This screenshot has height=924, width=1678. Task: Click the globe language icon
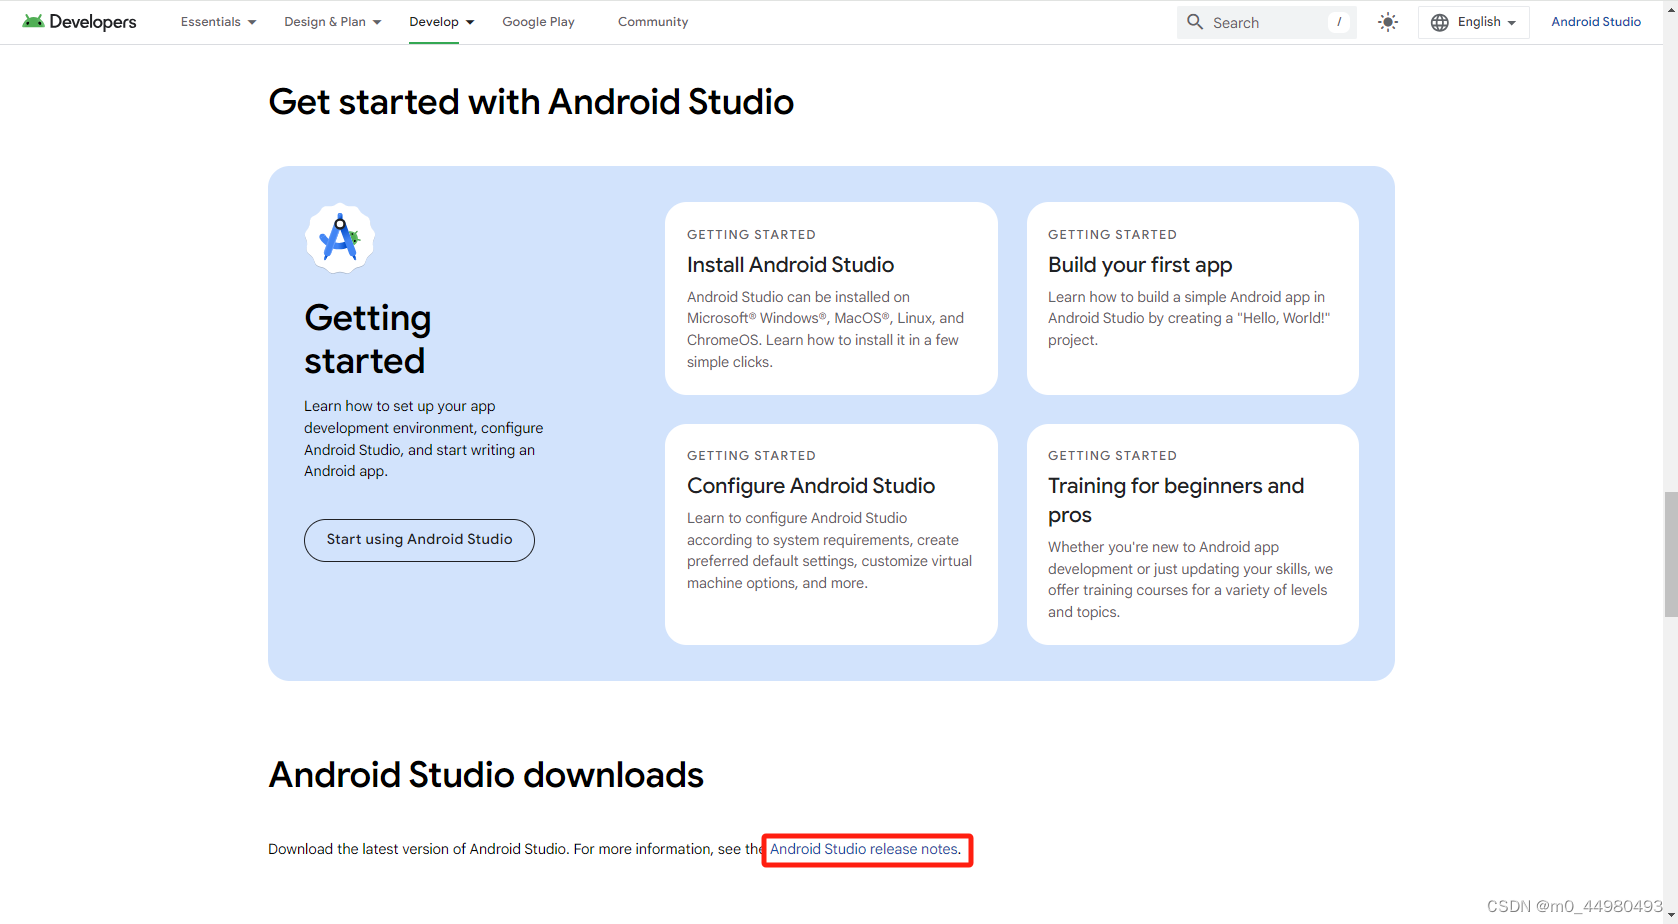click(x=1440, y=22)
